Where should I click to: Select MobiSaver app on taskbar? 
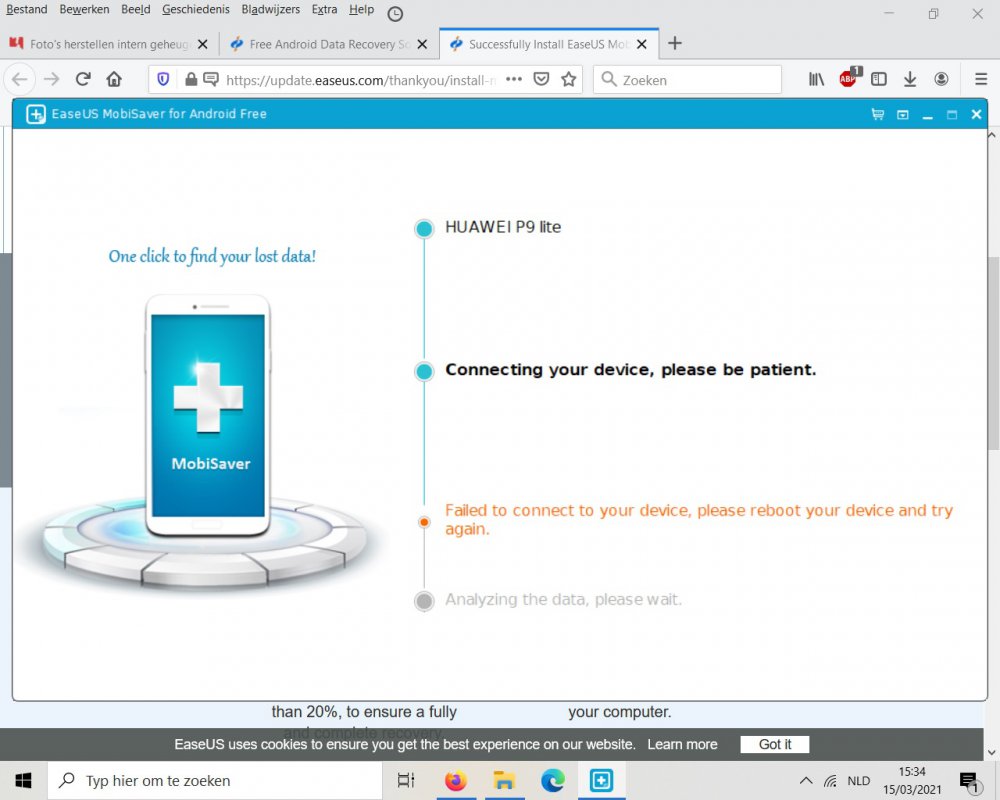(601, 780)
